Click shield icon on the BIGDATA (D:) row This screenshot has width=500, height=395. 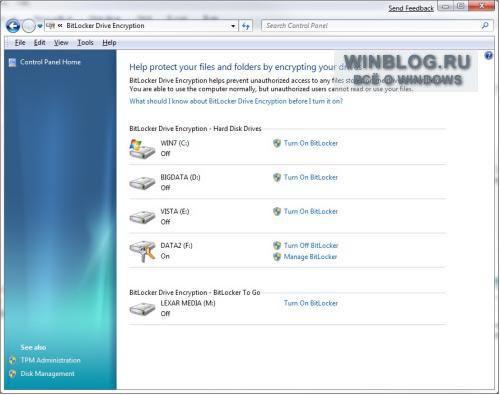pyautogui.click(x=277, y=177)
